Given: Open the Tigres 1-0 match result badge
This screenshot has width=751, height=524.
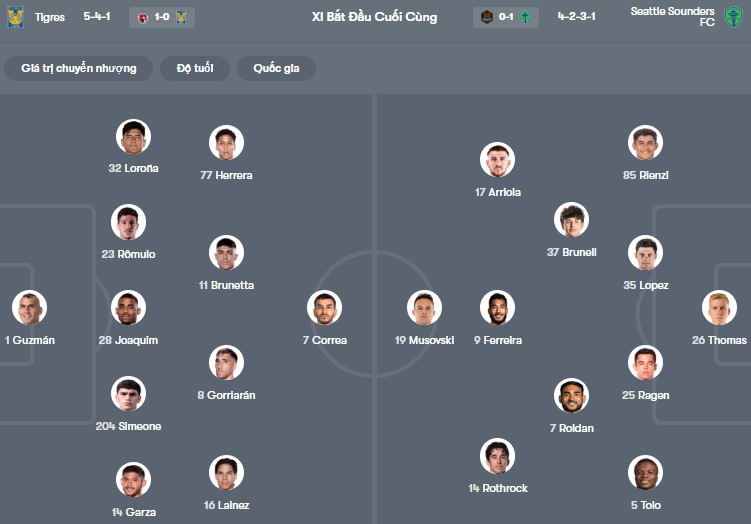Looking at the screenshot, I should coord(162,17).
